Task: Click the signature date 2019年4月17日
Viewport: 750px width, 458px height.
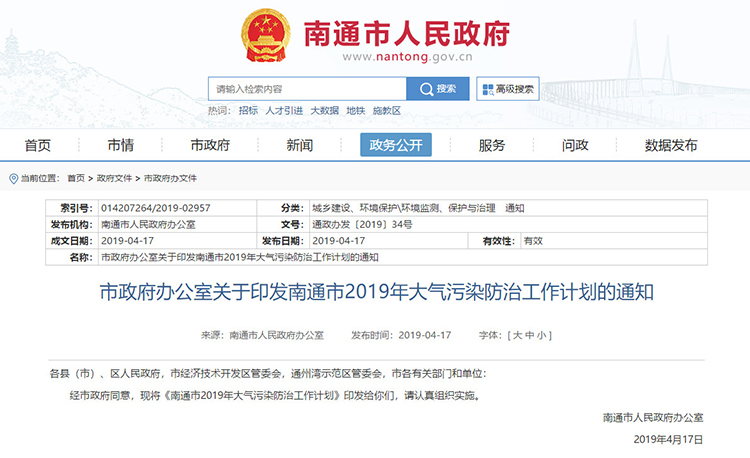Action: (668, 439)
